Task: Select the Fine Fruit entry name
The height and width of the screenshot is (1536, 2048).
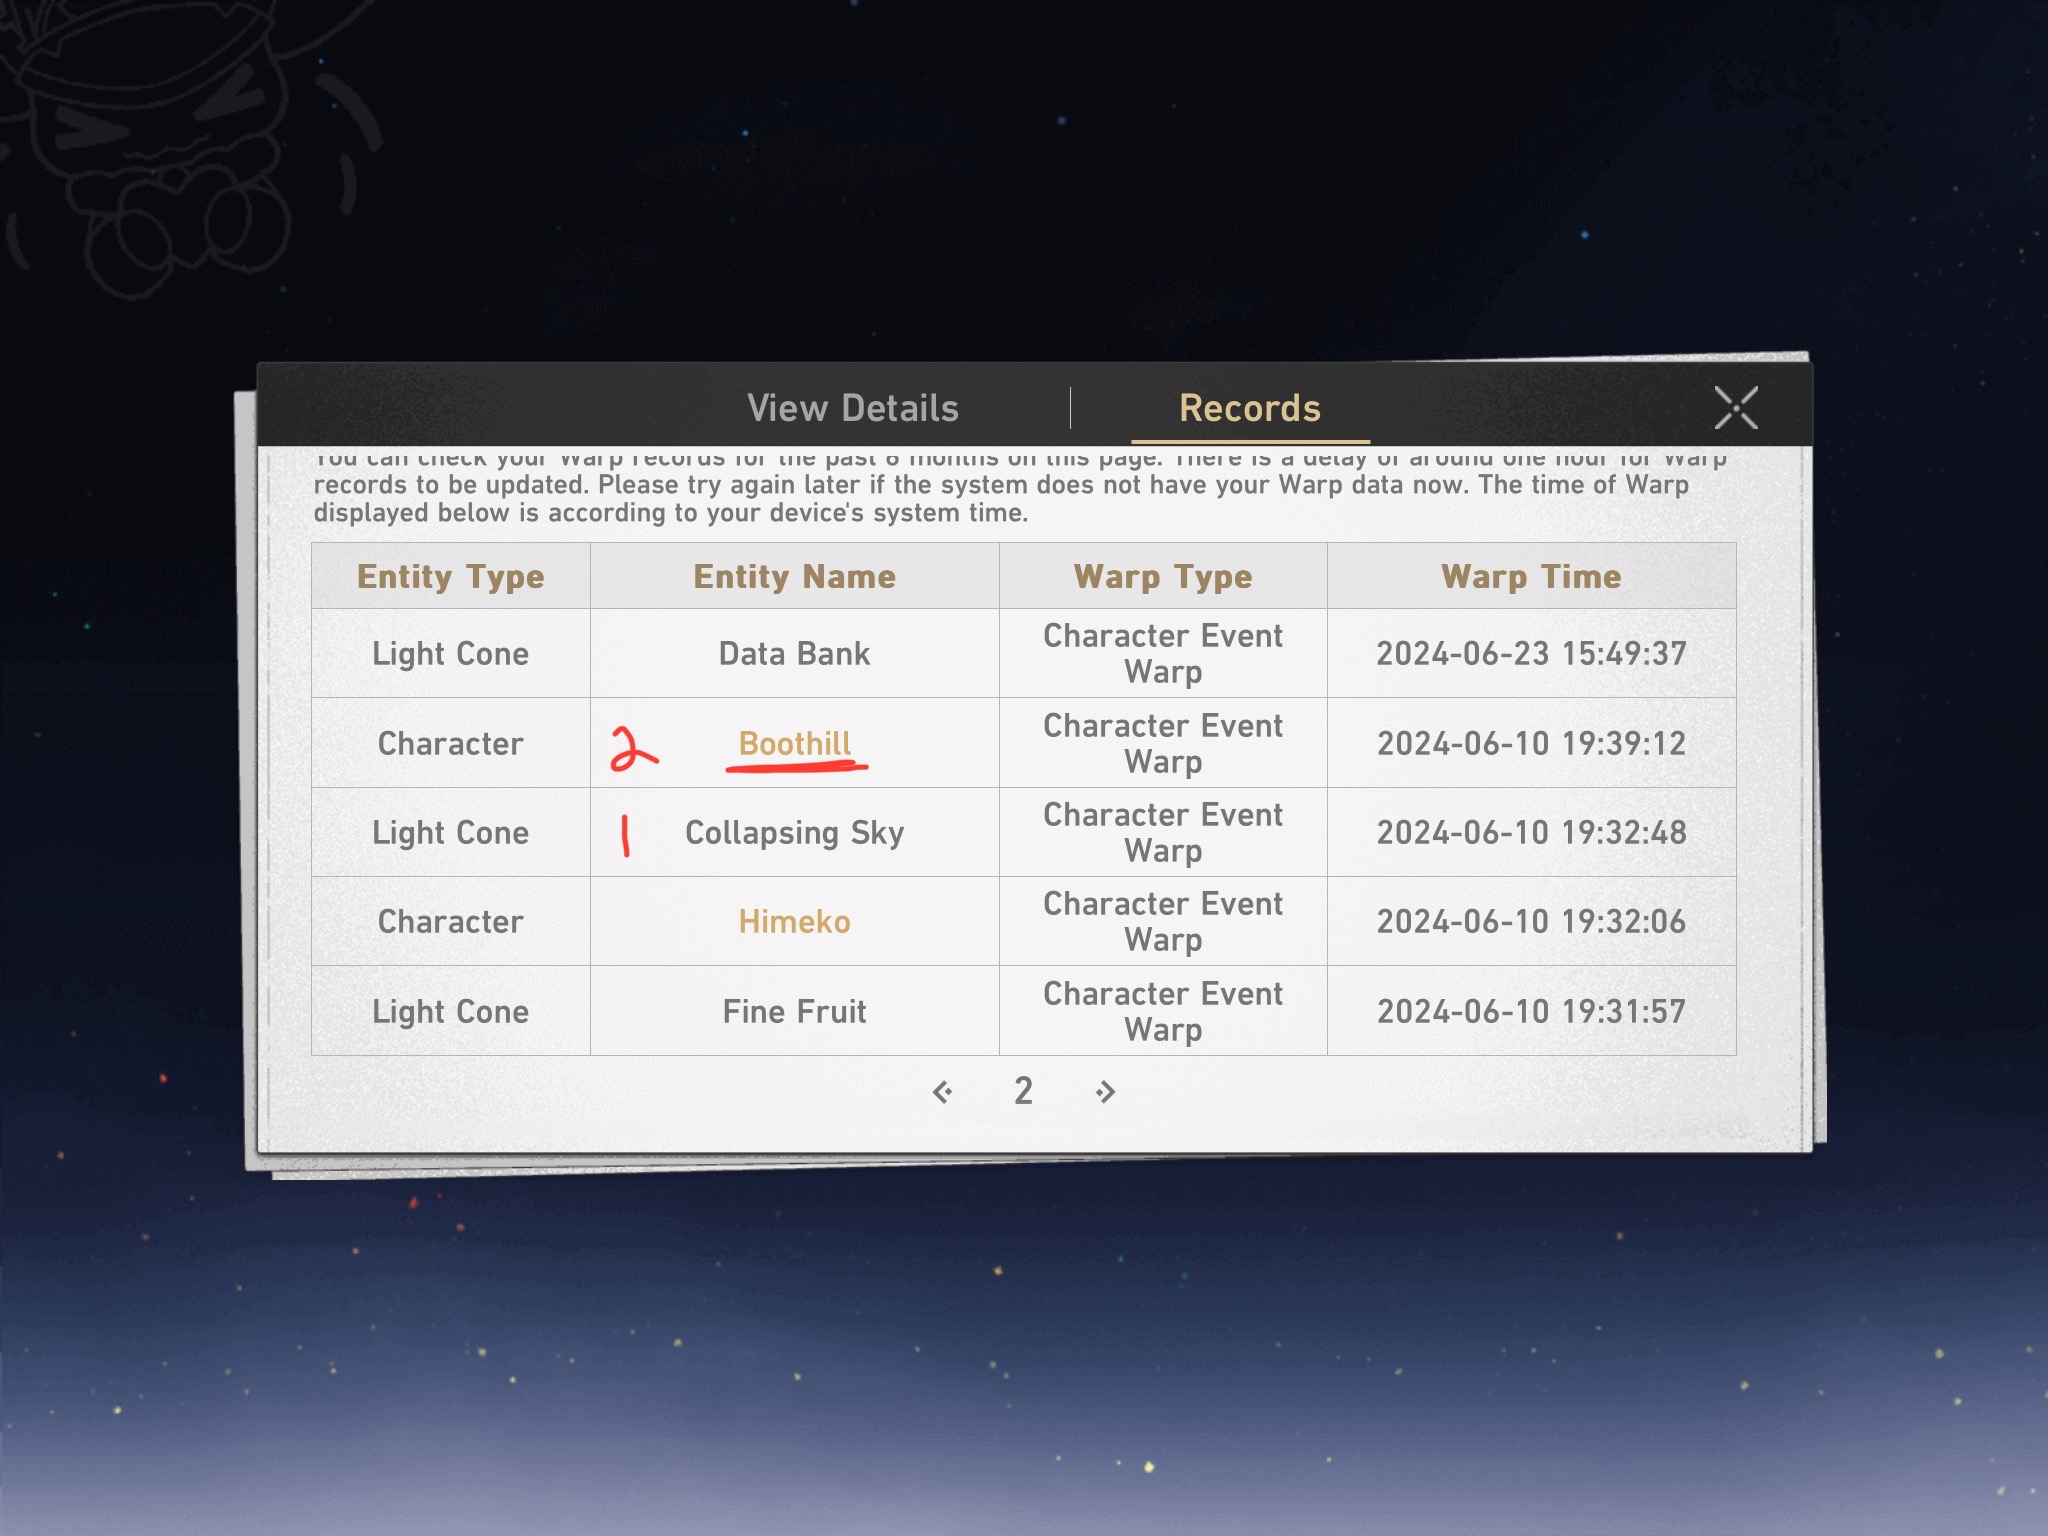Action: (x=795, y=1012)
